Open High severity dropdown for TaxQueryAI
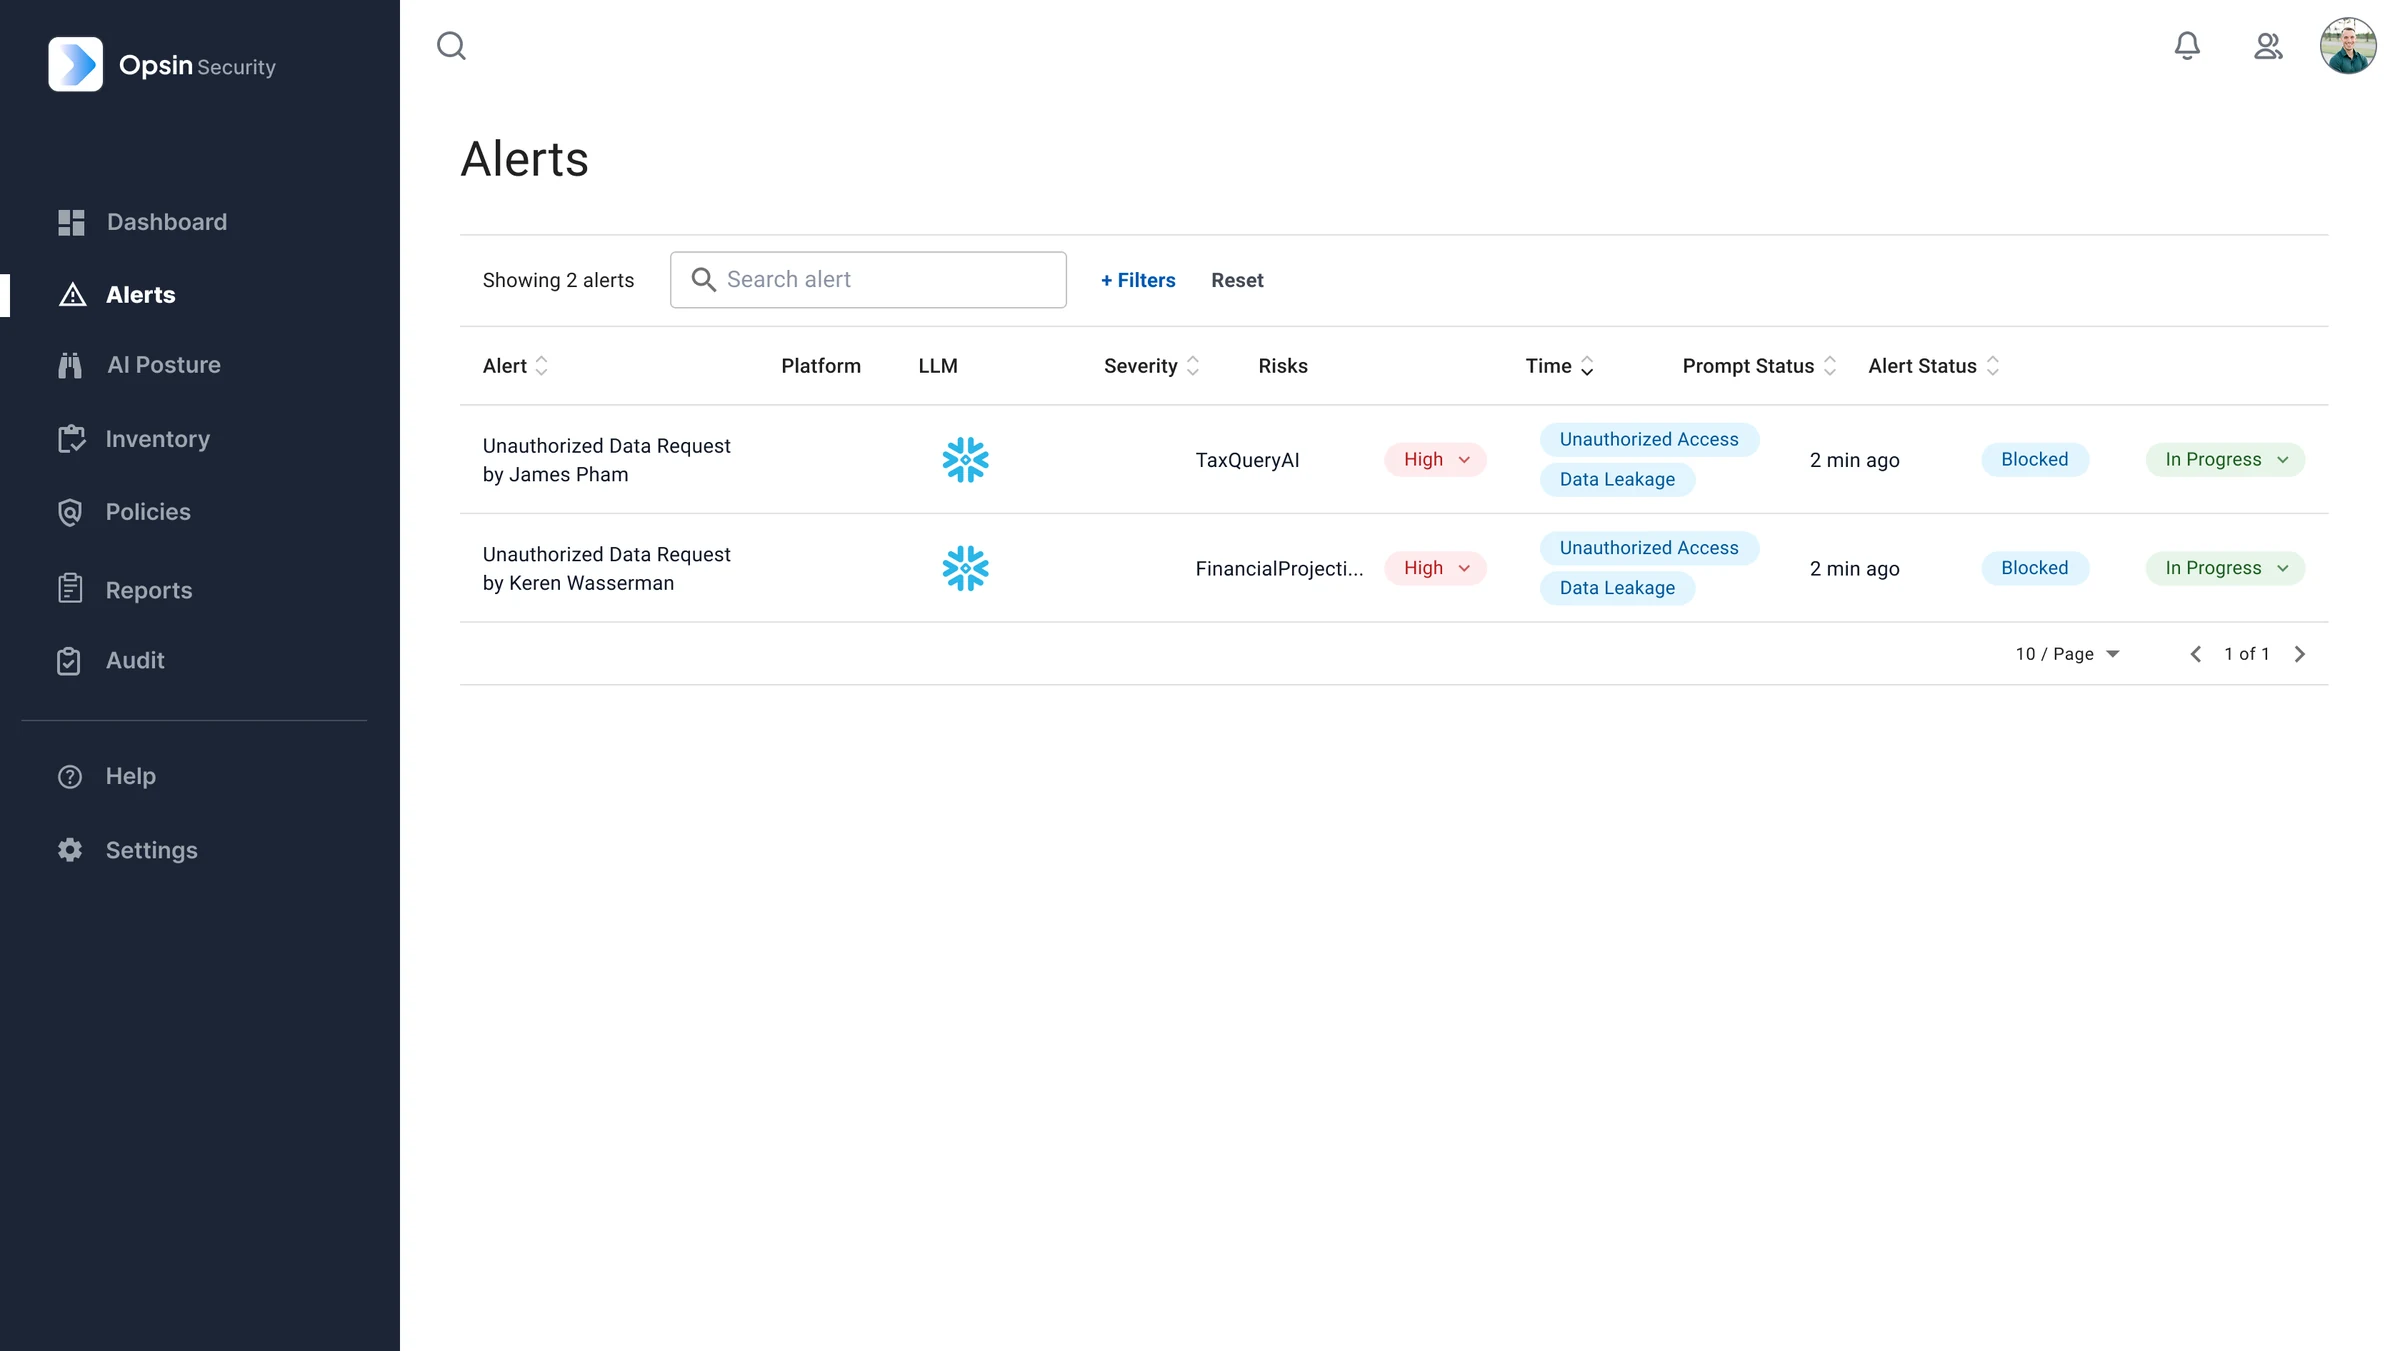 pos(1435,460)
